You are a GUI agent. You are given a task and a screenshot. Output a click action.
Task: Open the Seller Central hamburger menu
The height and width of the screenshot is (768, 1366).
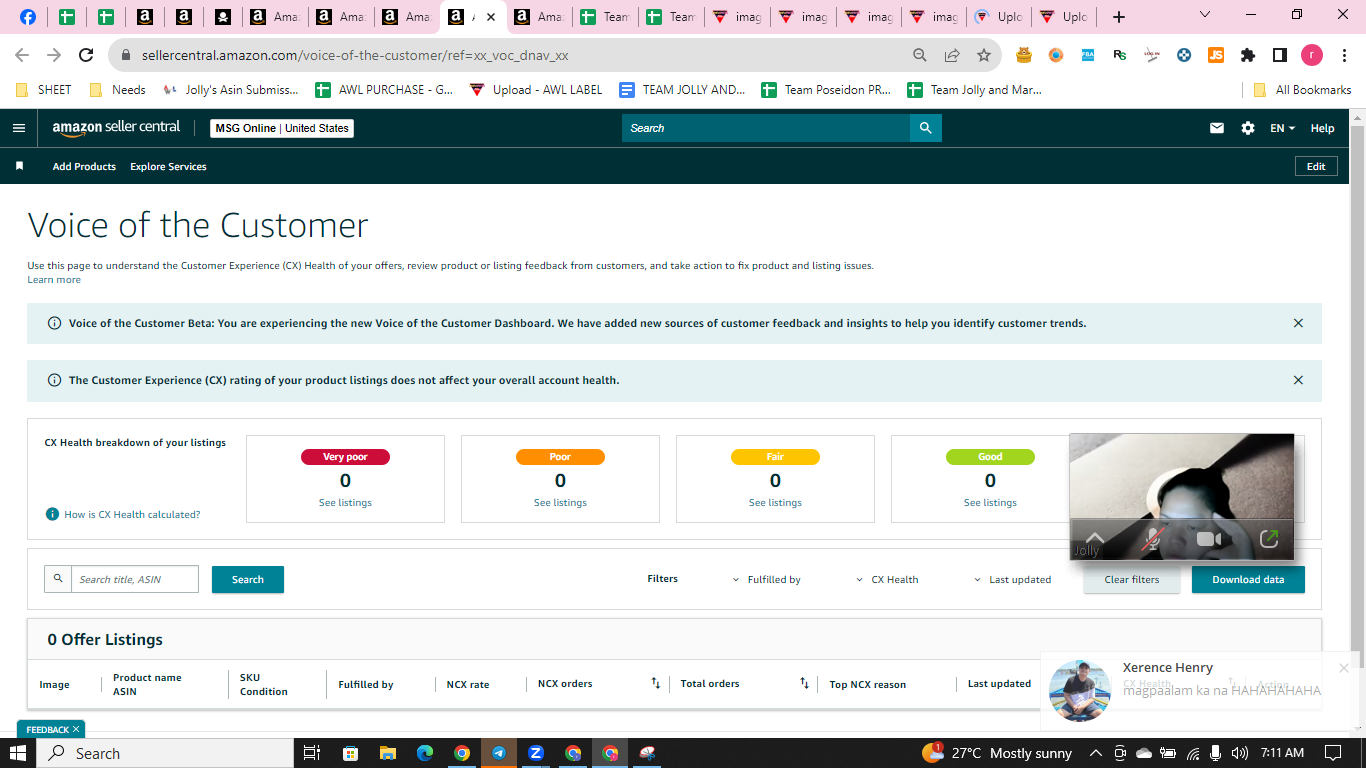click(18, 128)
